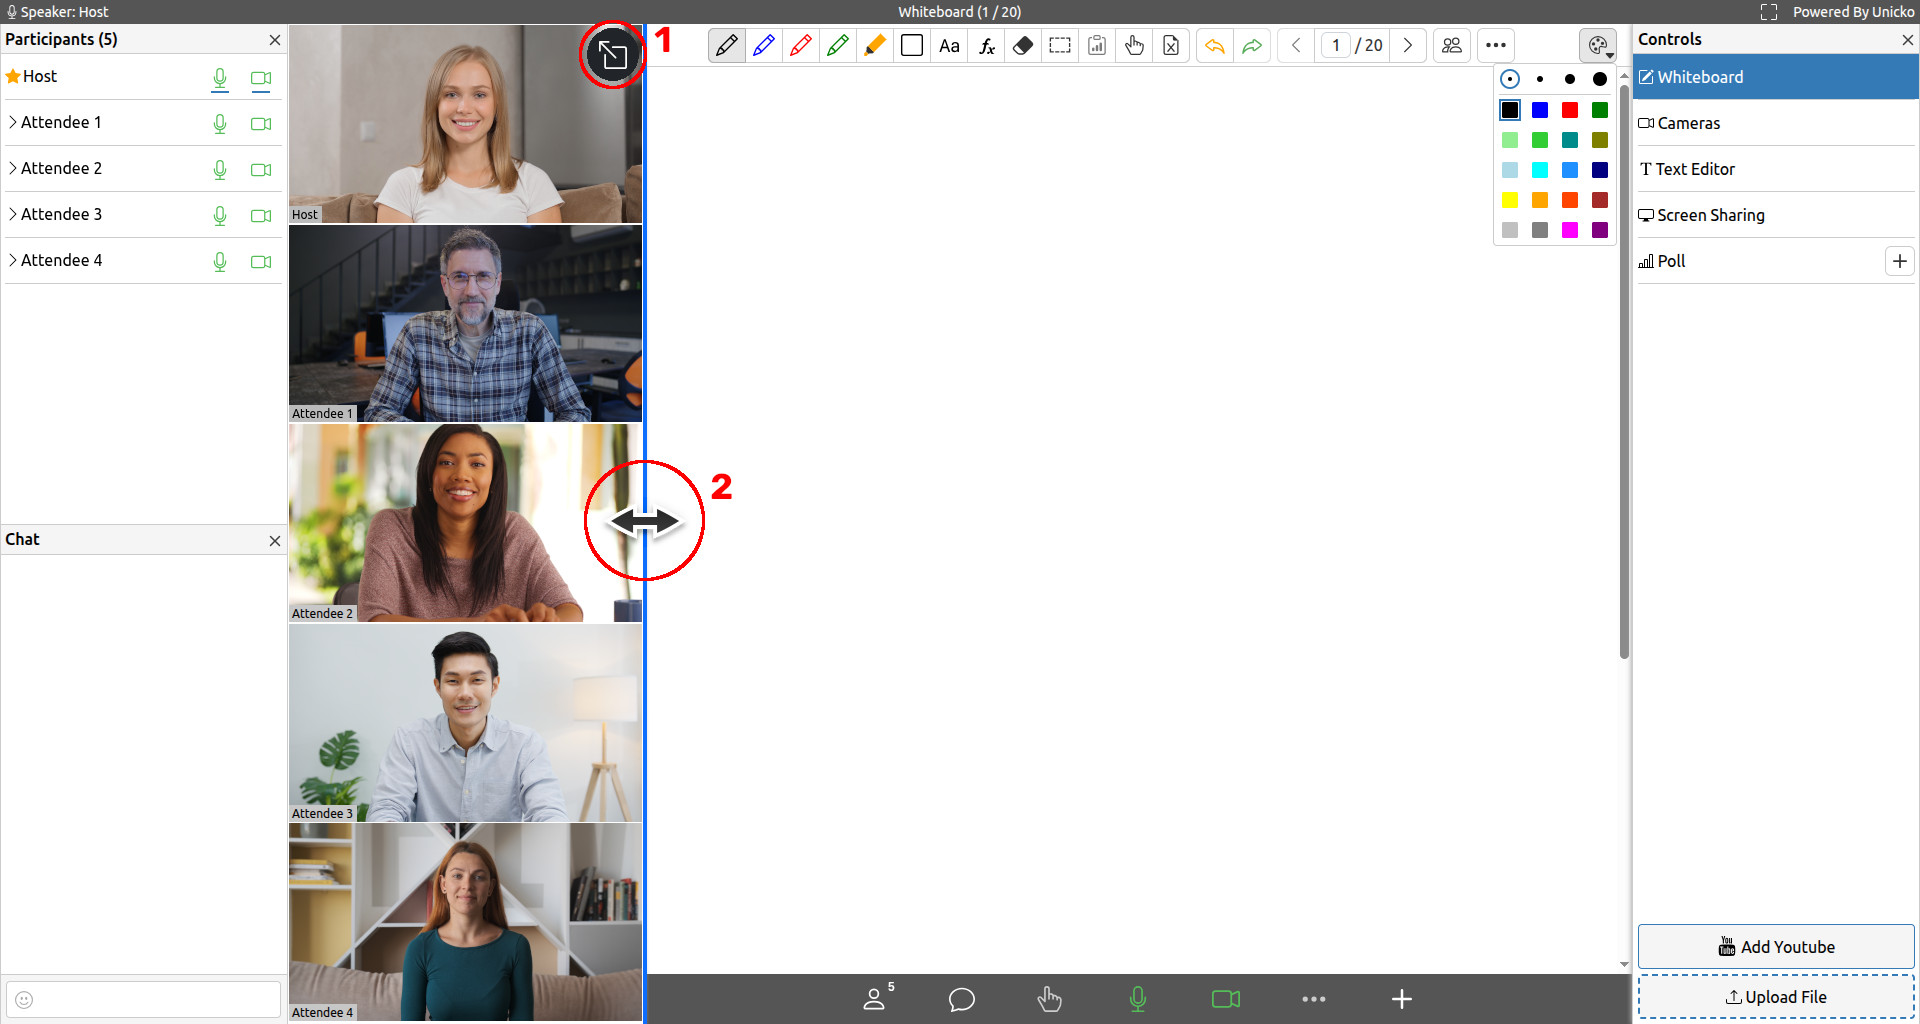The image size is (1920, 1024).
Task: Close the Participants panel
Action: coord(275,40)
